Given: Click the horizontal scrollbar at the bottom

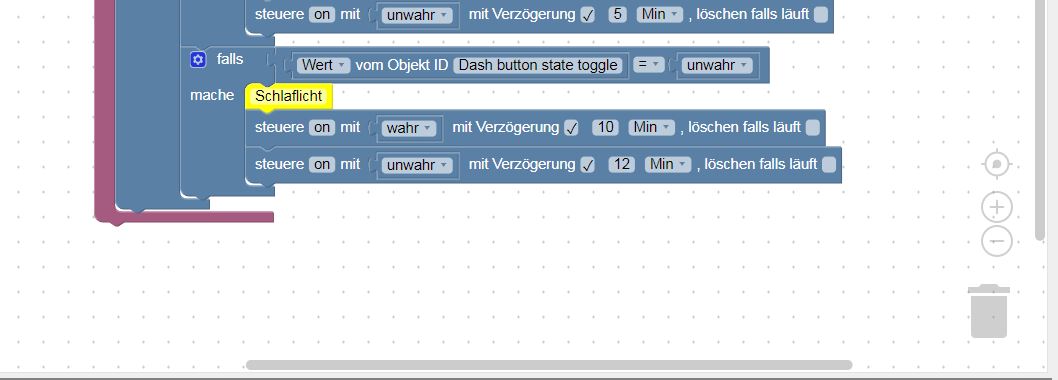Looking at the screenshot, I should pyautogui.click(x=549, y=365).
